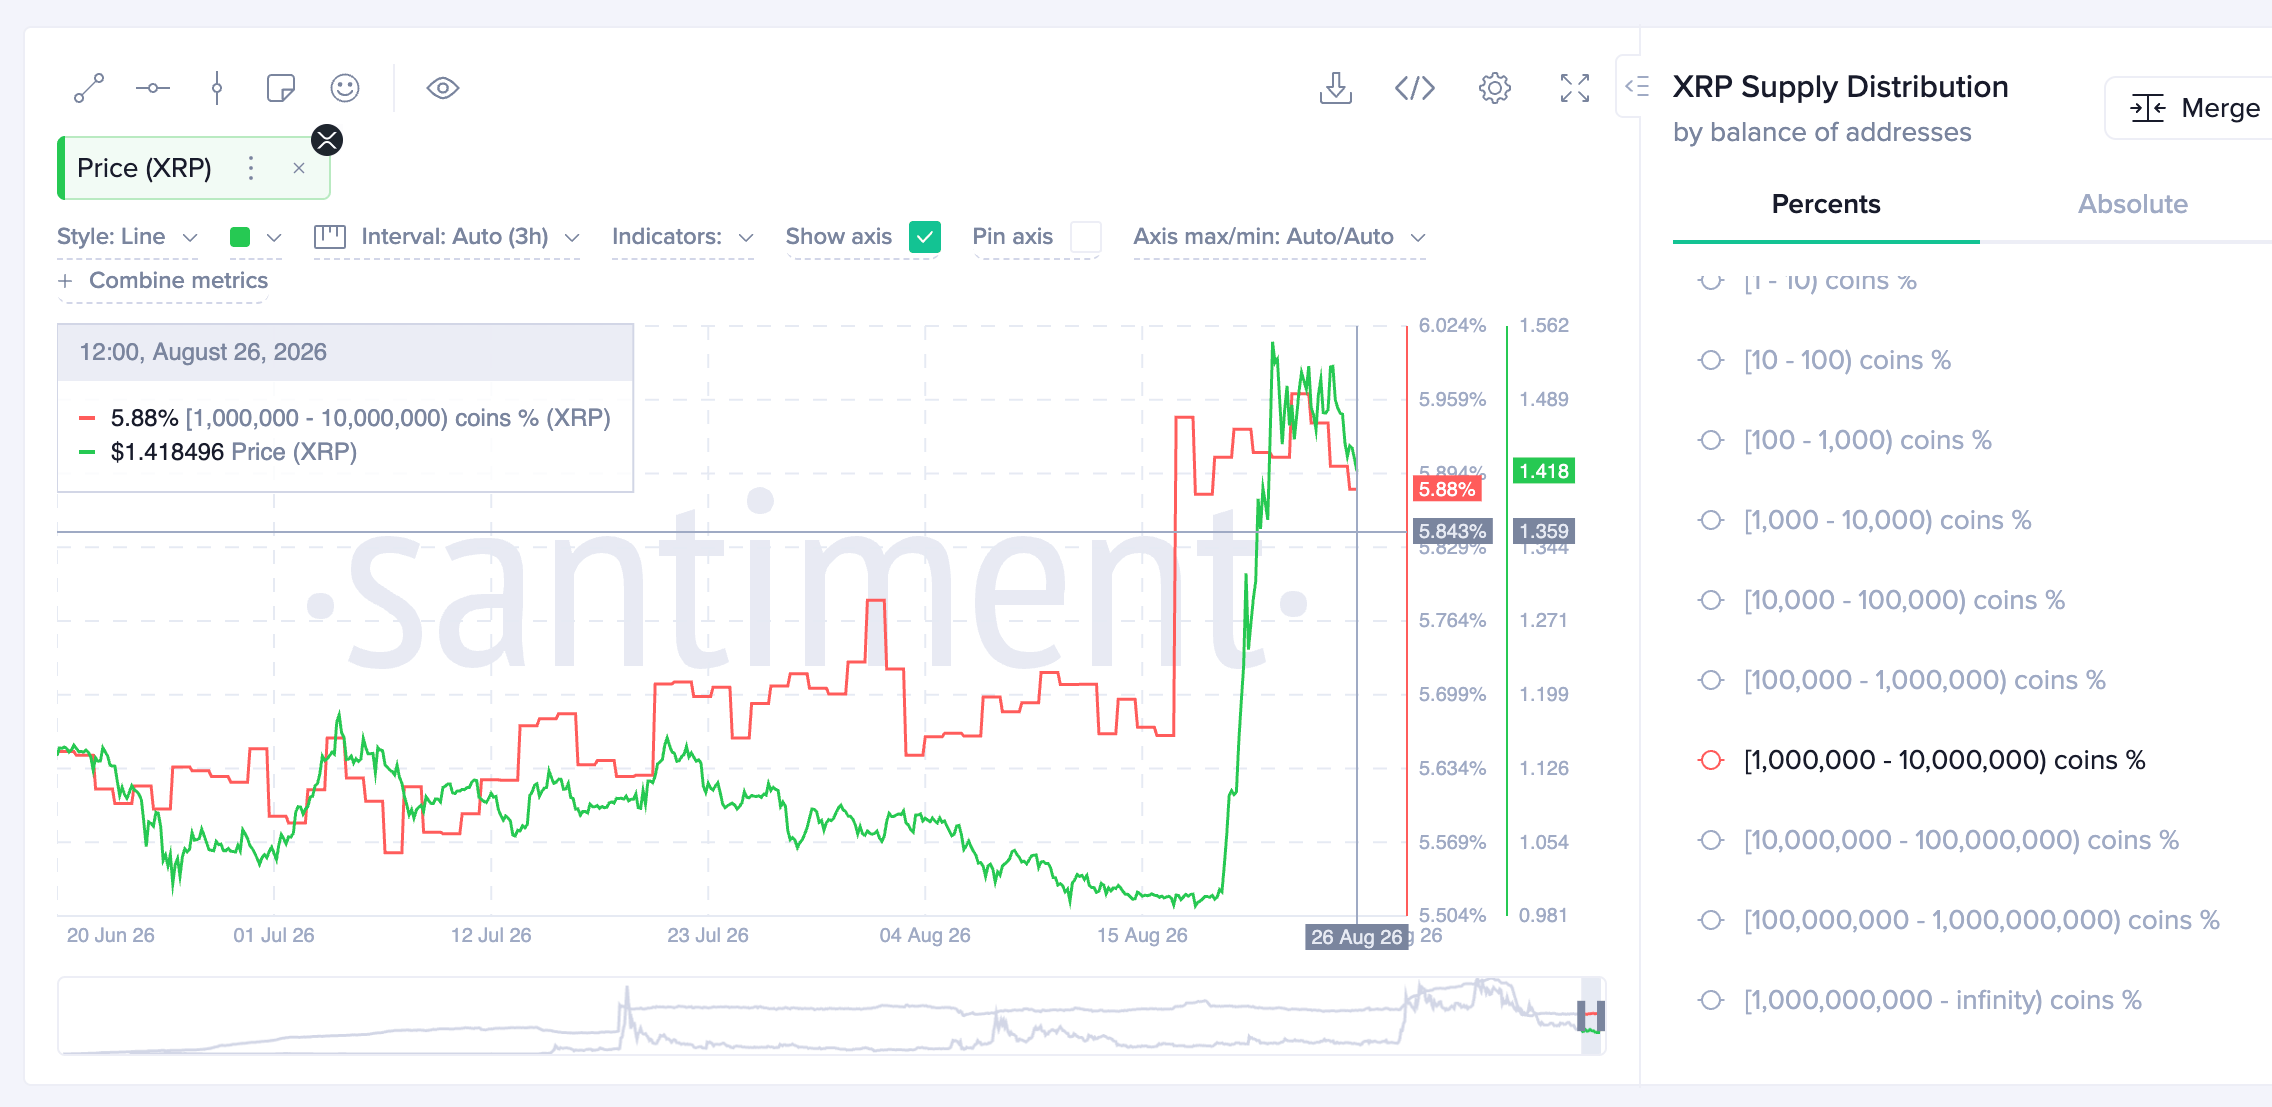Open the embed code dialog

pyautogui.click(x=1415, y=88)
